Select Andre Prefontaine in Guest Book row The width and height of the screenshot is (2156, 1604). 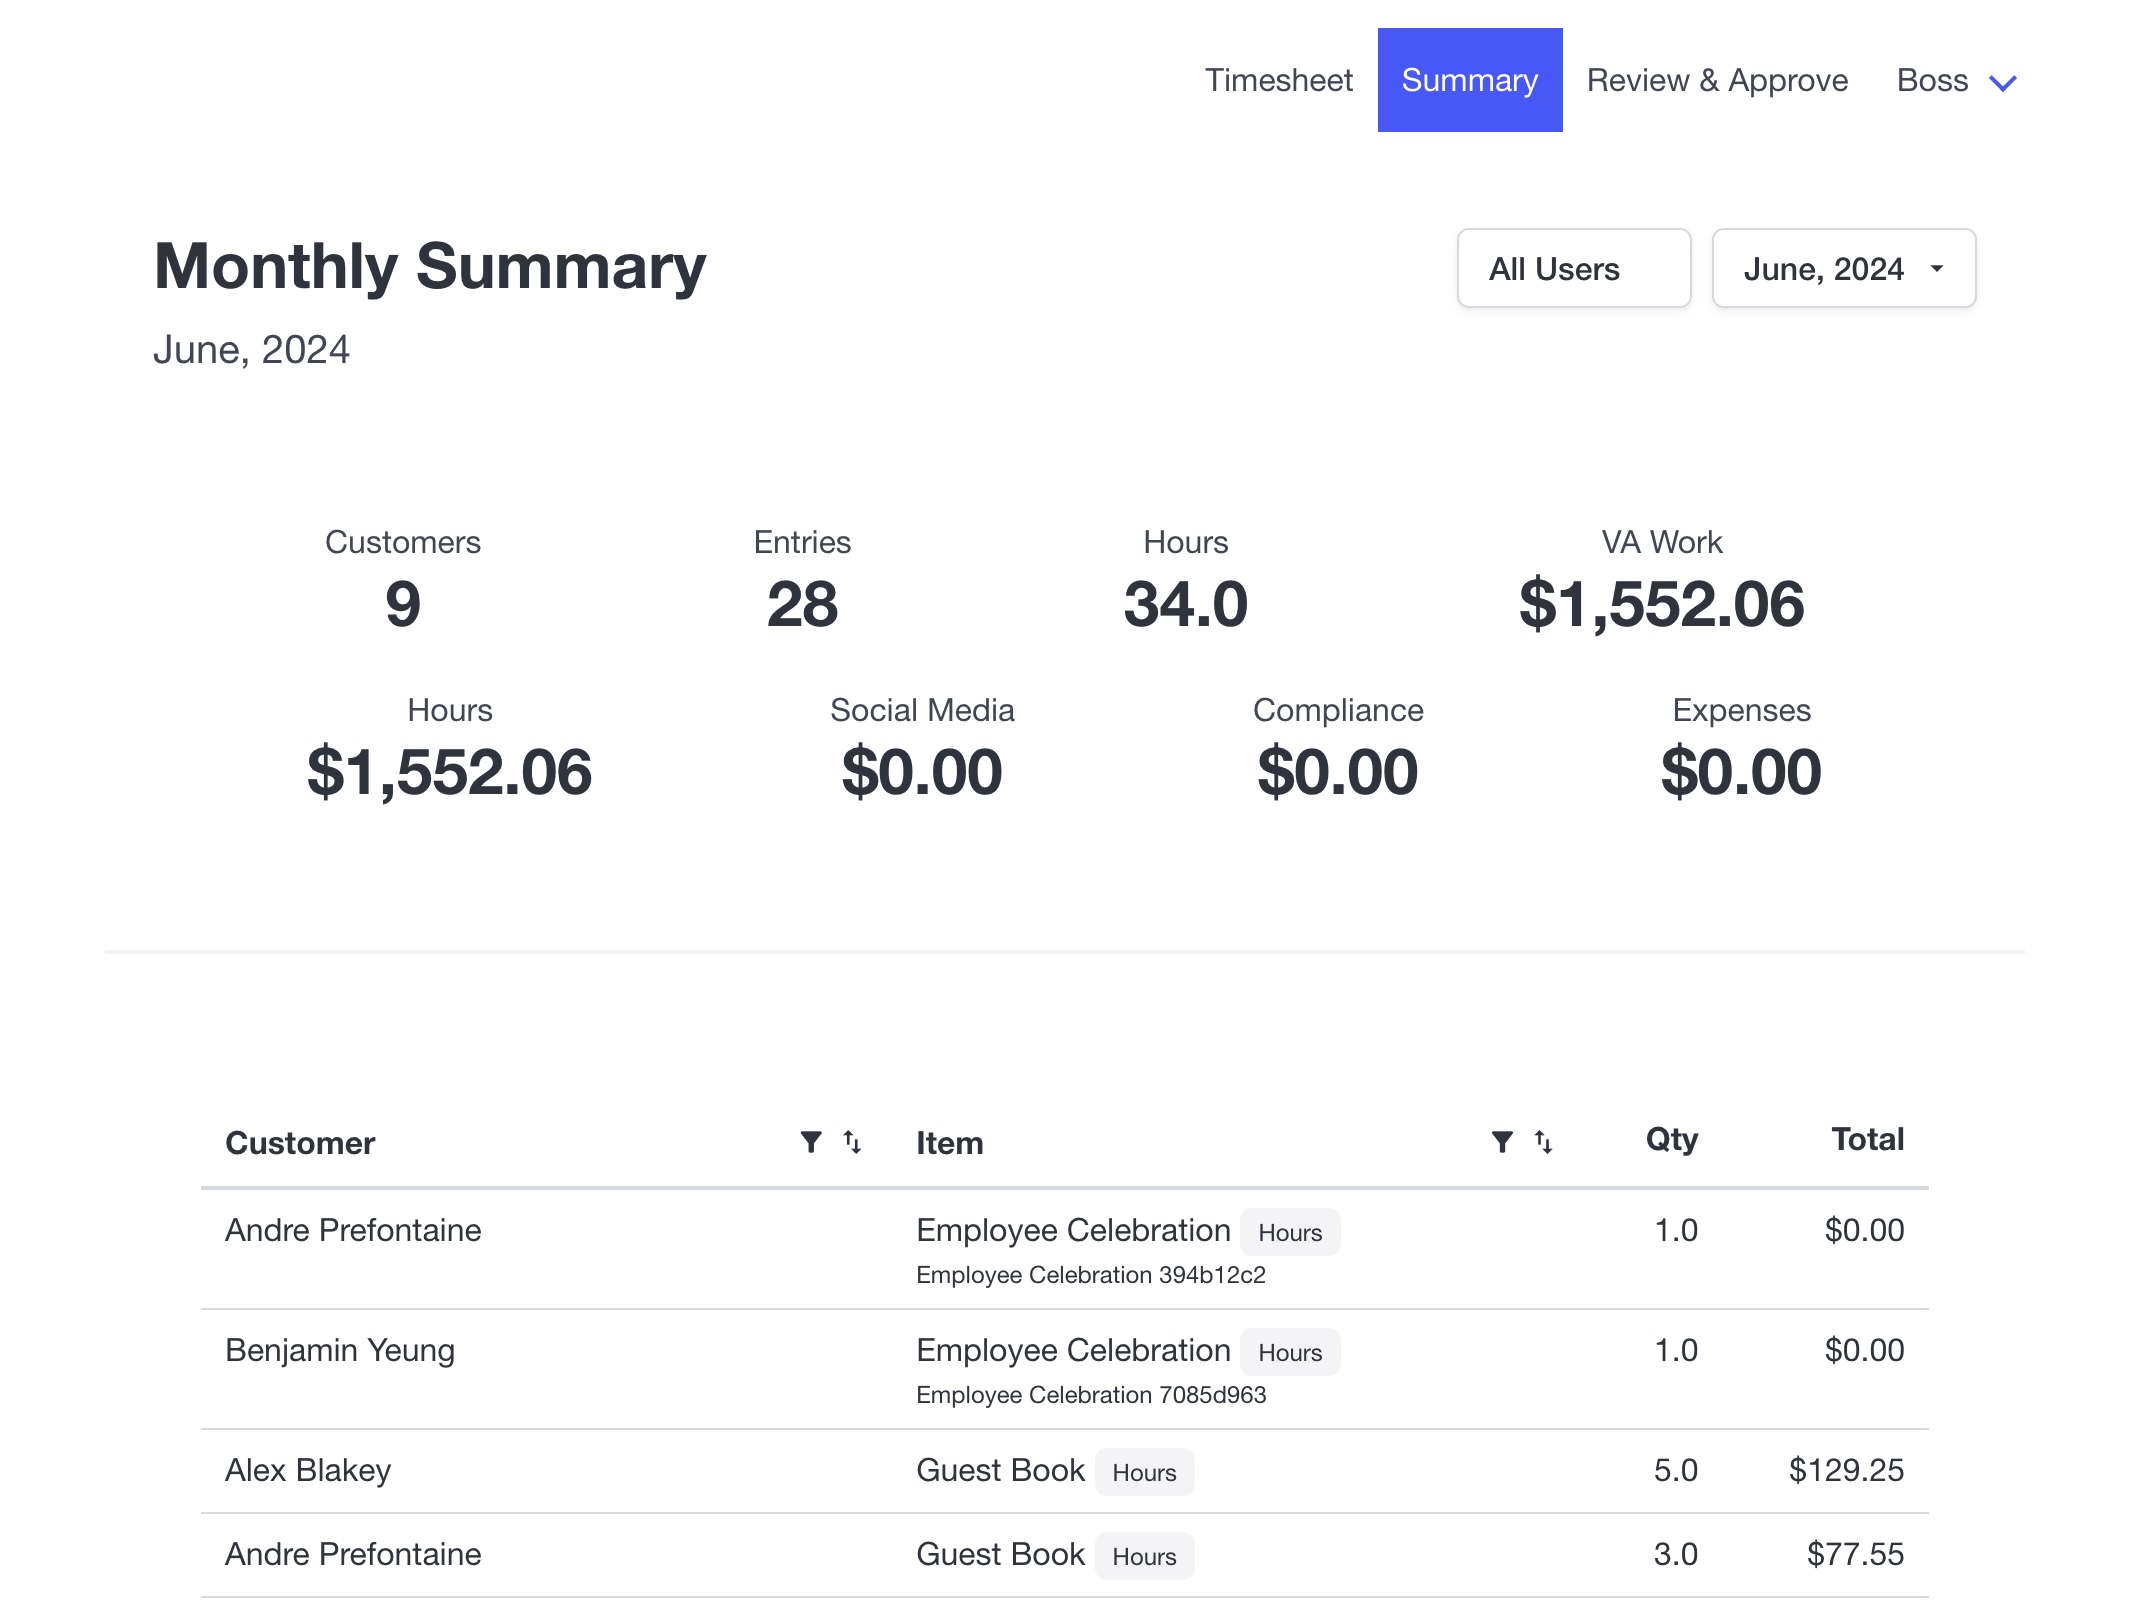click(x=353, y=1554)
